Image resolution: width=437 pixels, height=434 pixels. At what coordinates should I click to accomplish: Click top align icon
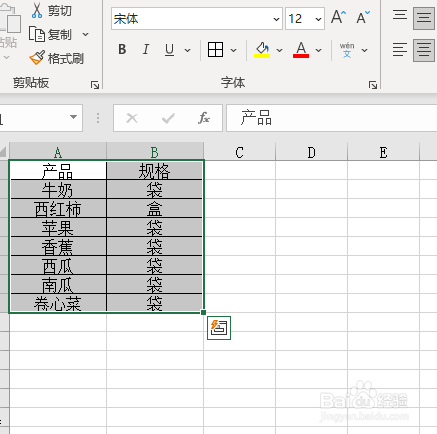[x=400, y=15]
